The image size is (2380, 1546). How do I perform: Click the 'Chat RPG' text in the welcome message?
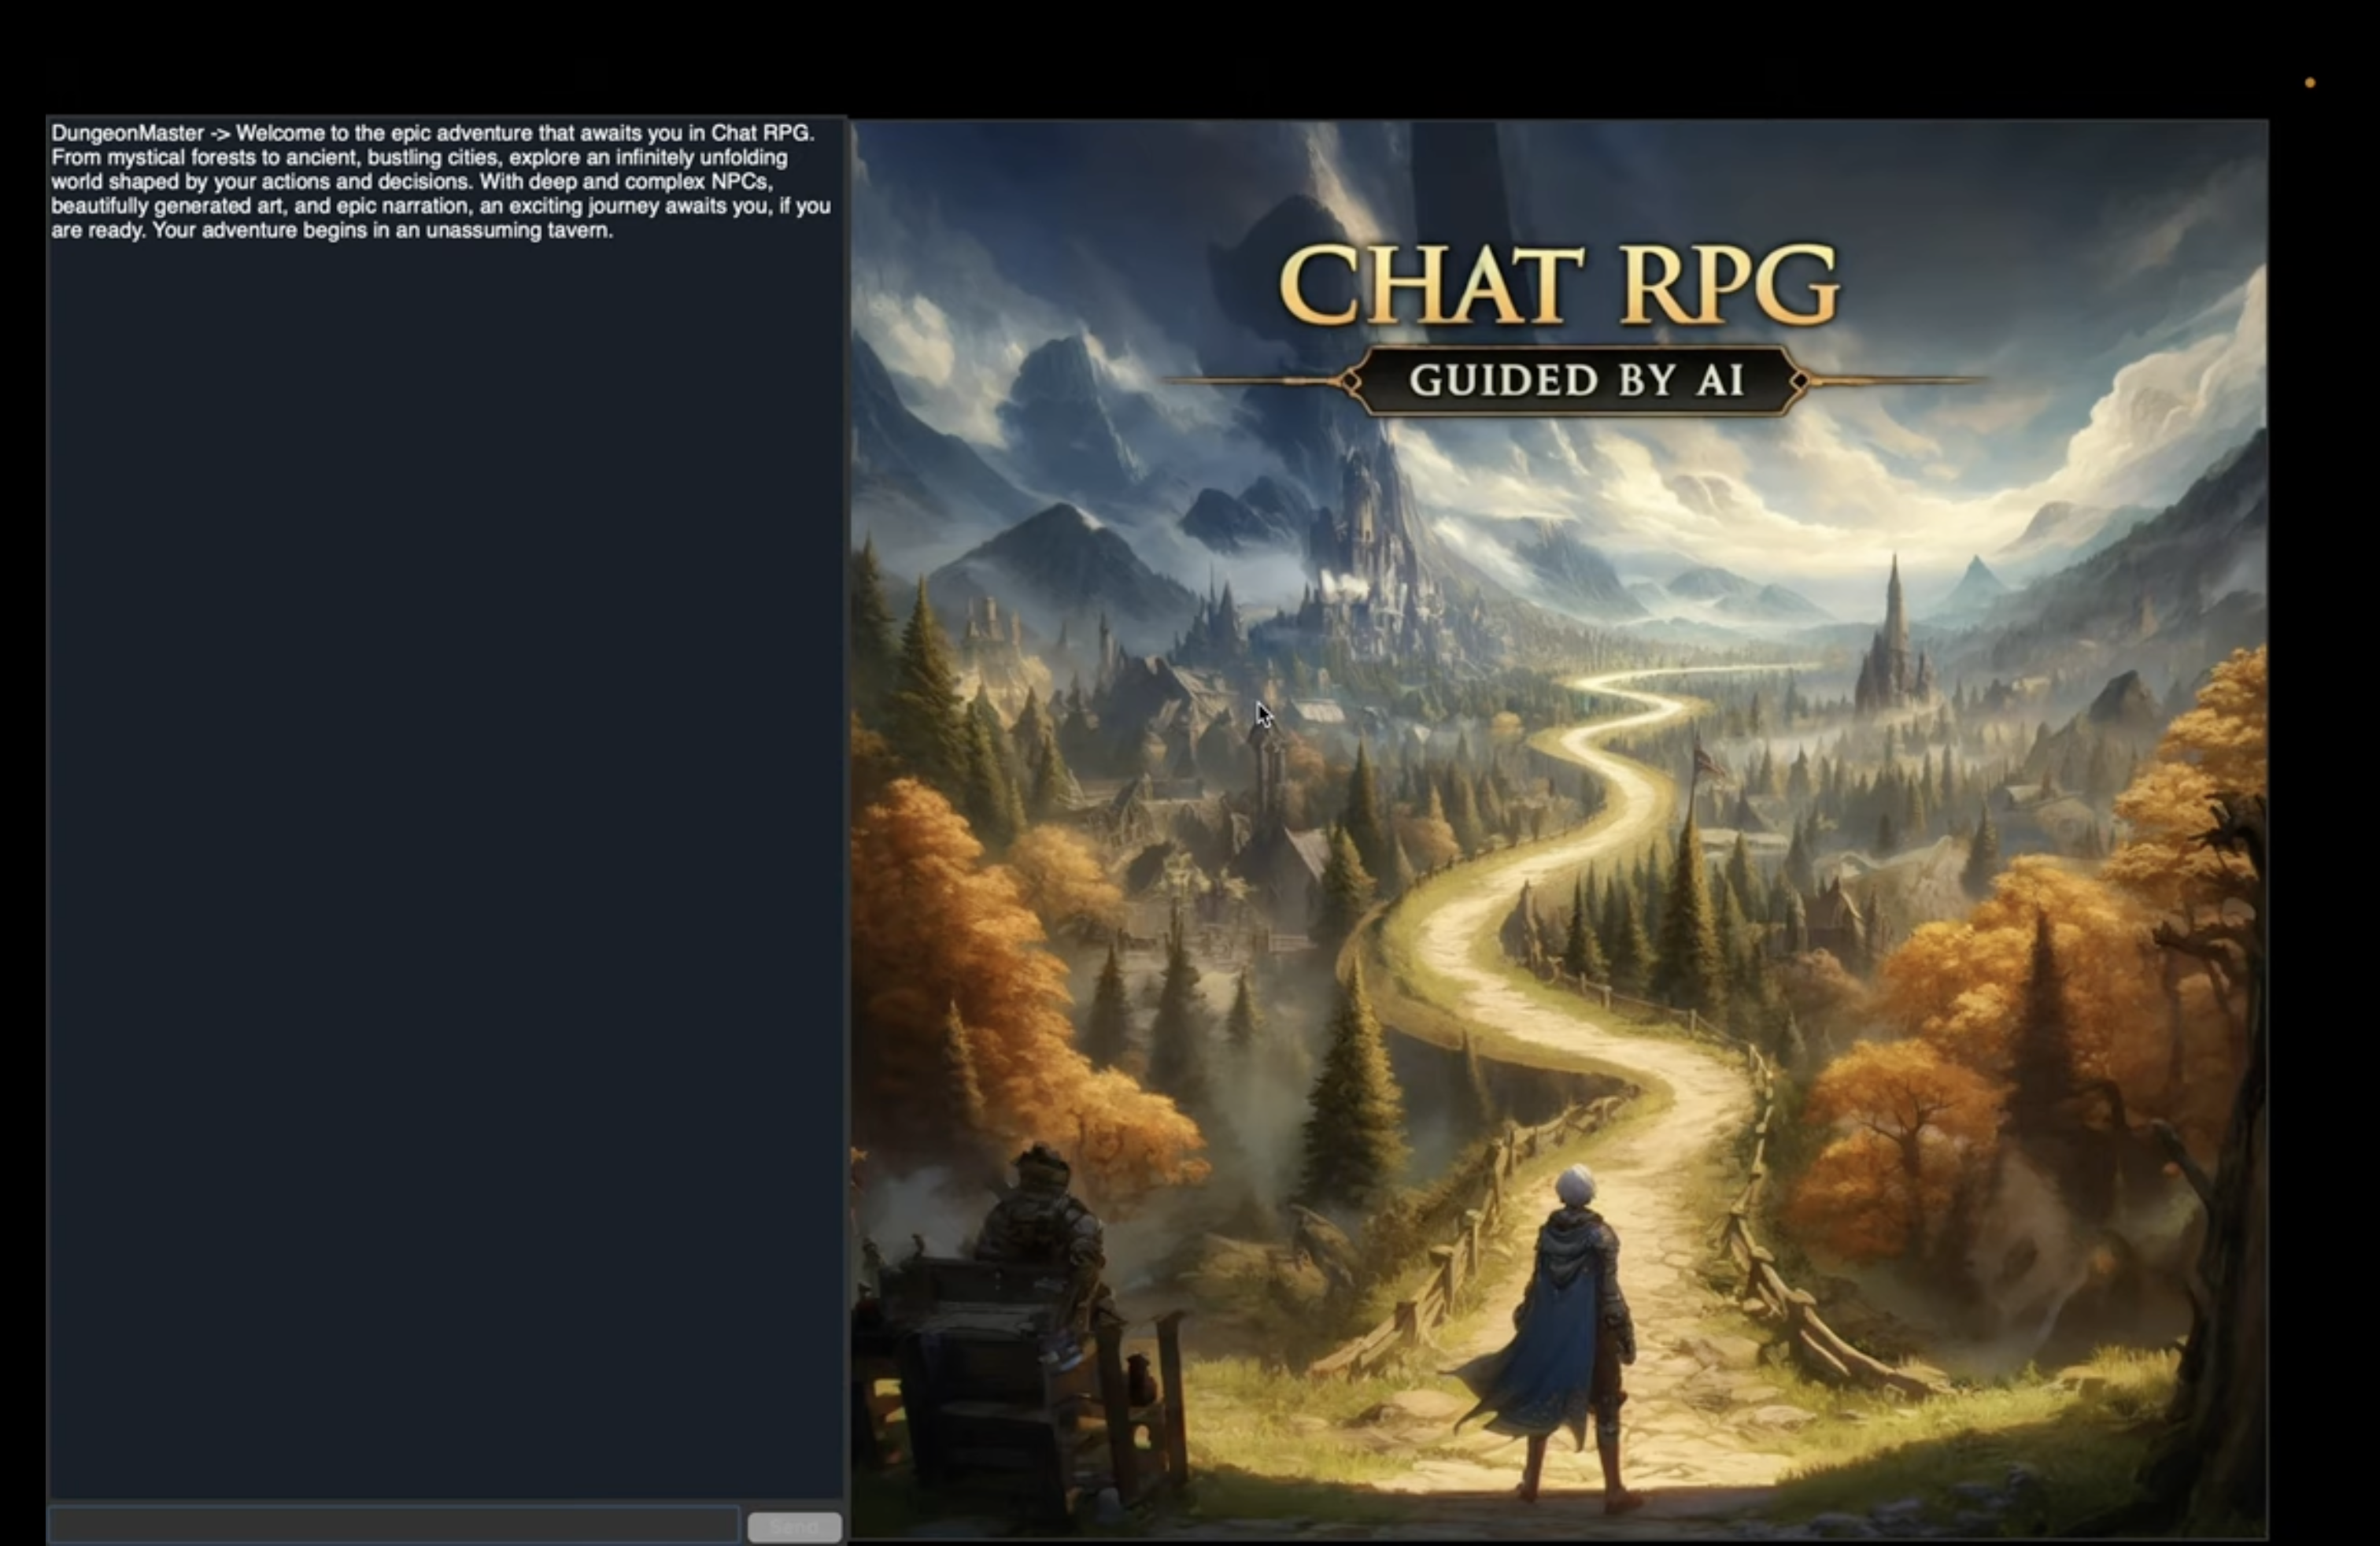pos(760,133)
